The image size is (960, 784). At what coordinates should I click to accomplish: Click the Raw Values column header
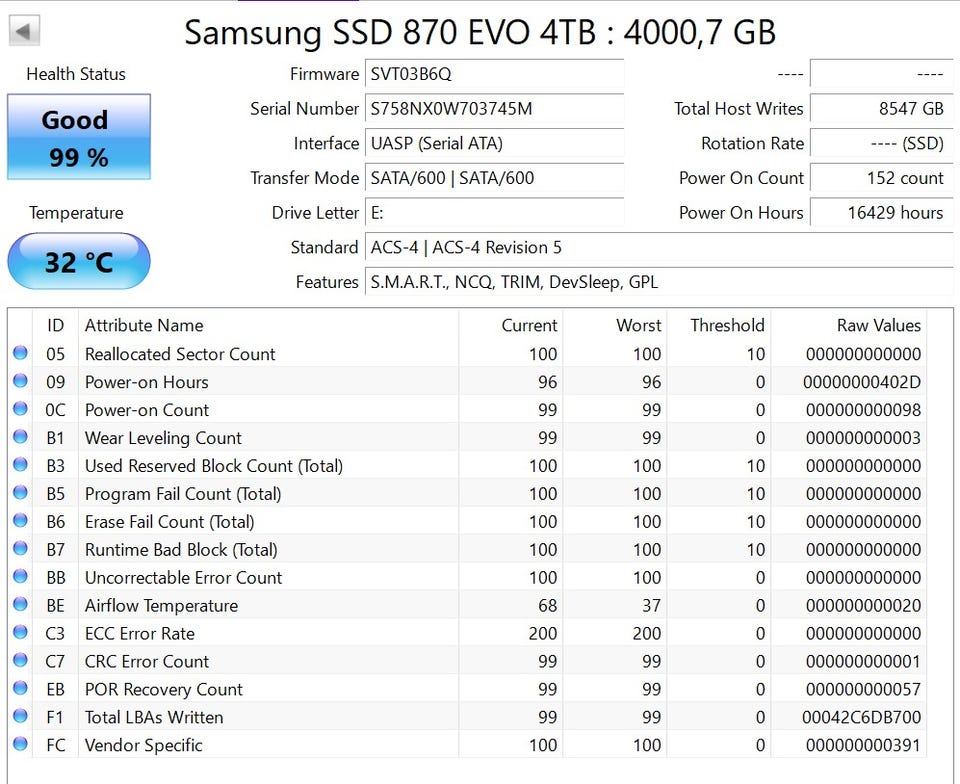click(848, 325)
